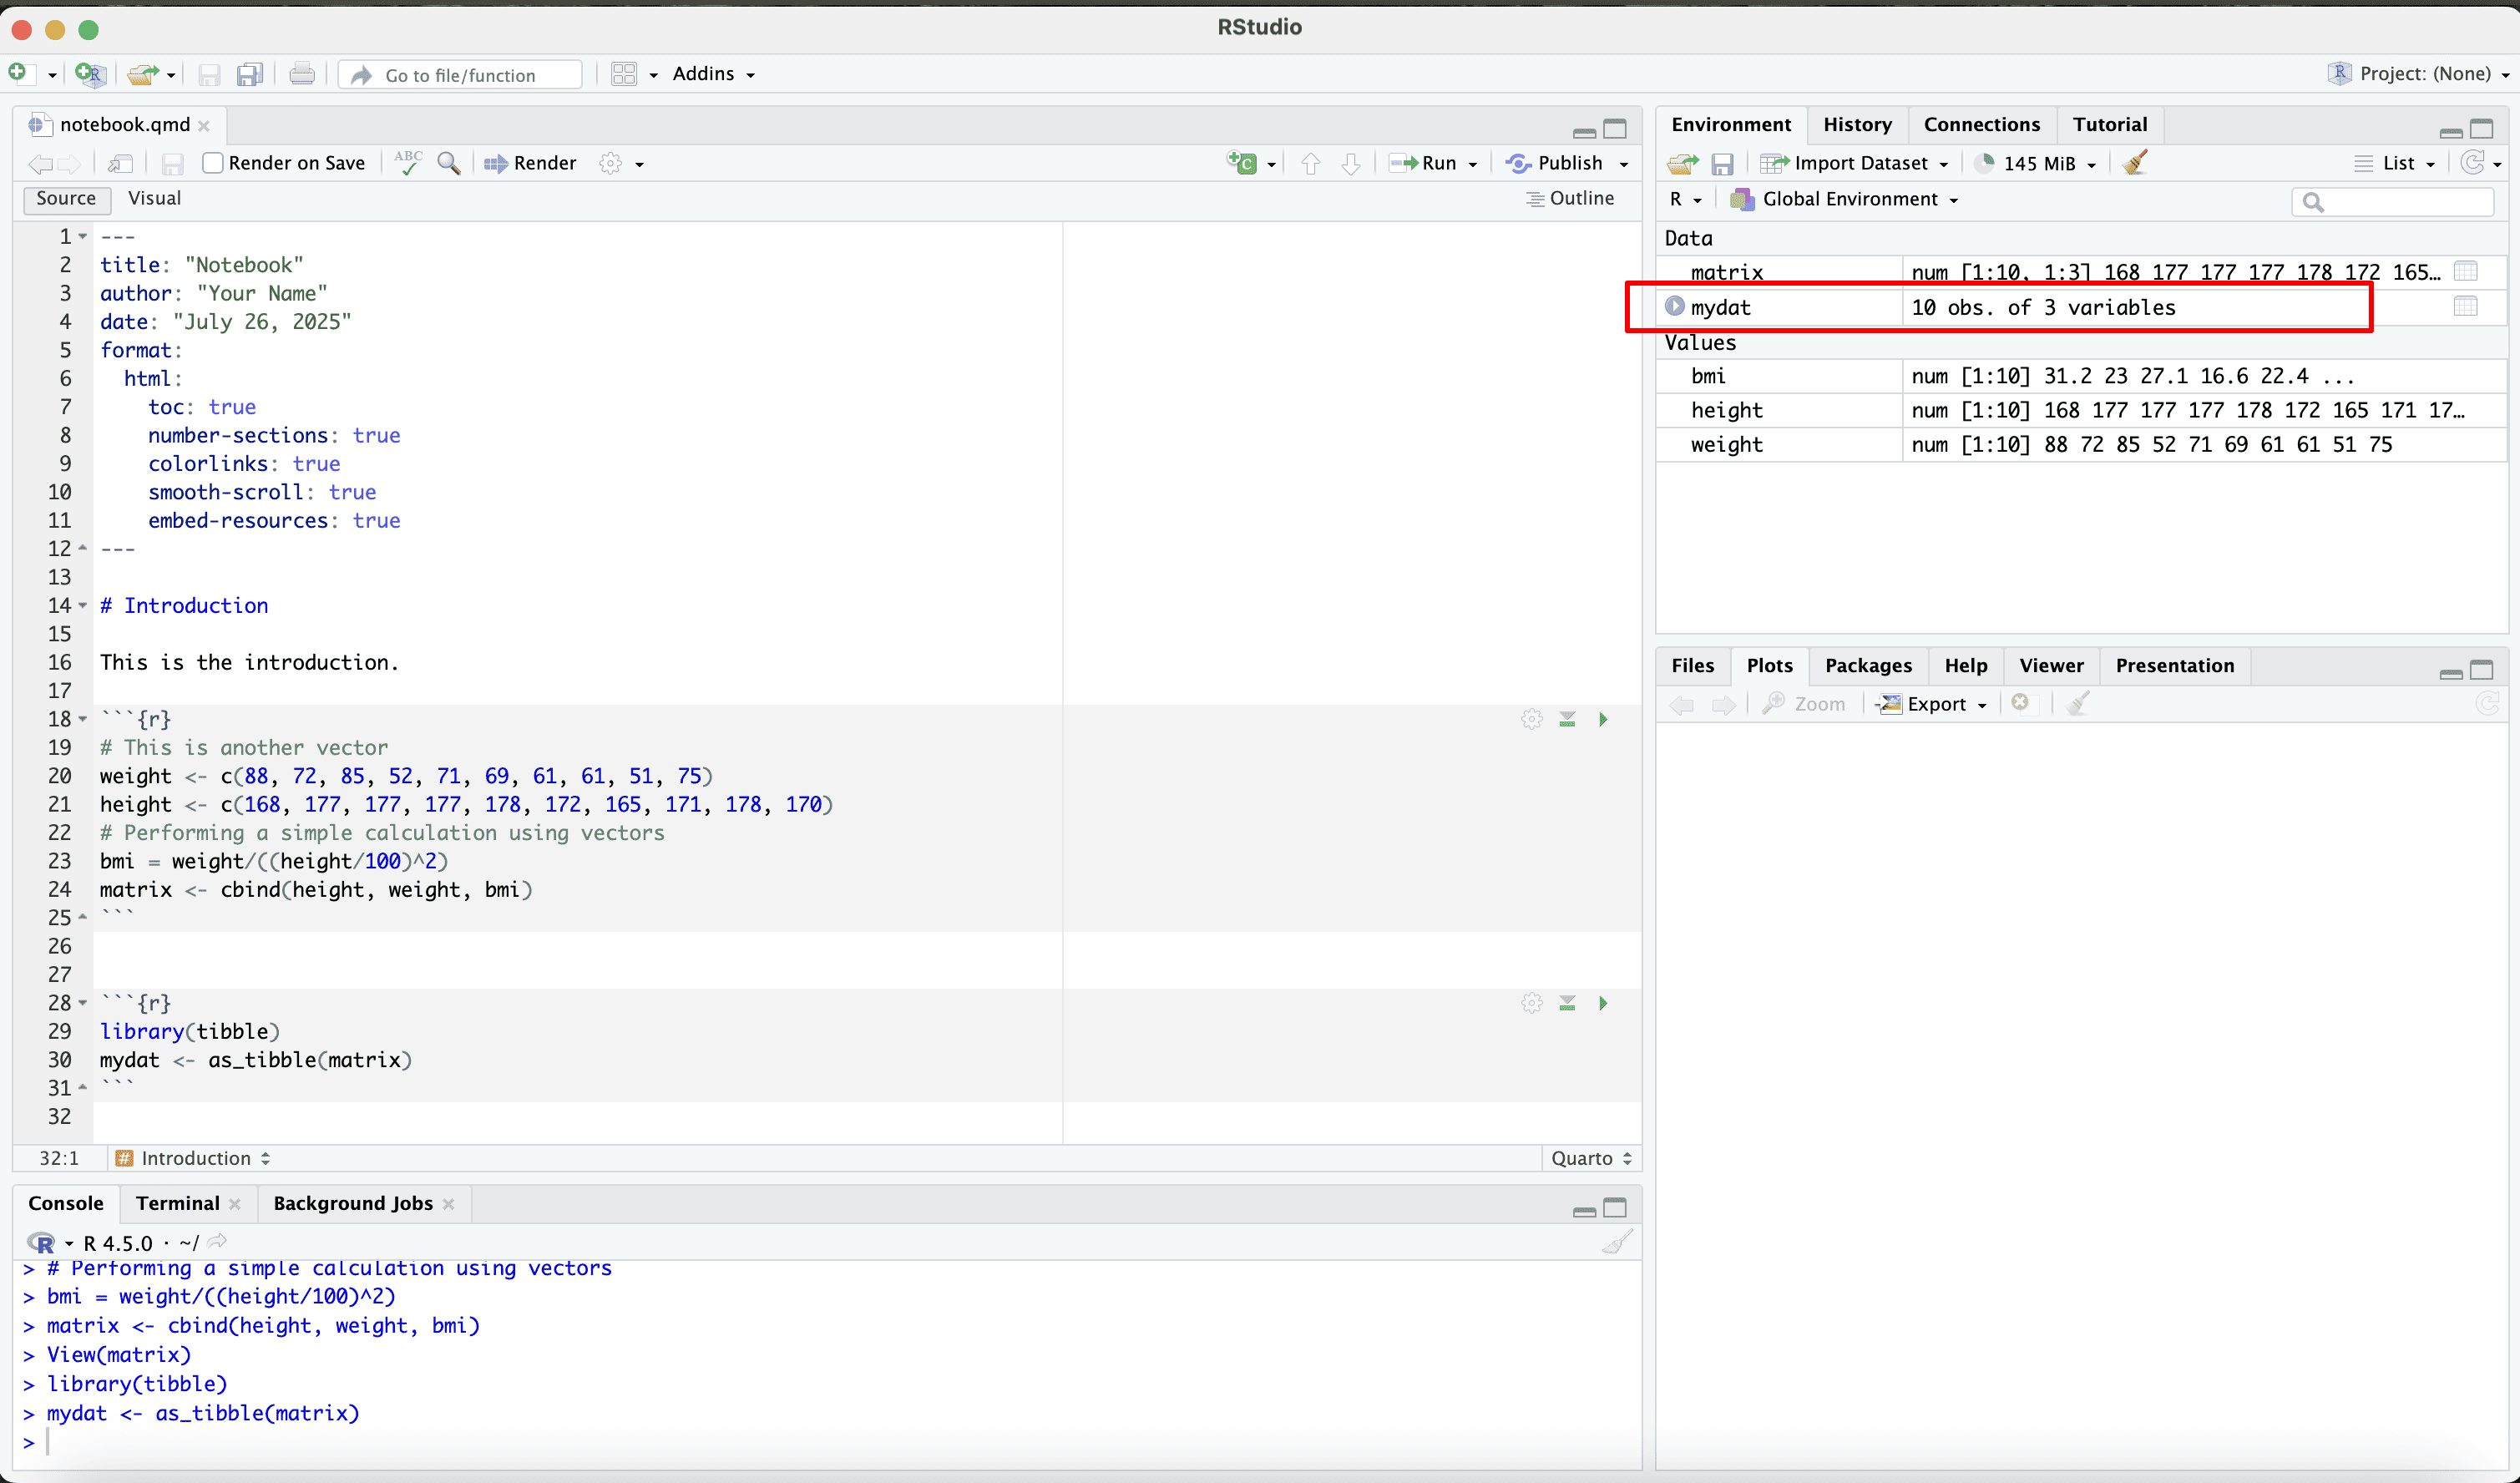Click the run-all-chunks-above icon on the line 18 chunk
2520x1483 pixels.
(1567, 720)
